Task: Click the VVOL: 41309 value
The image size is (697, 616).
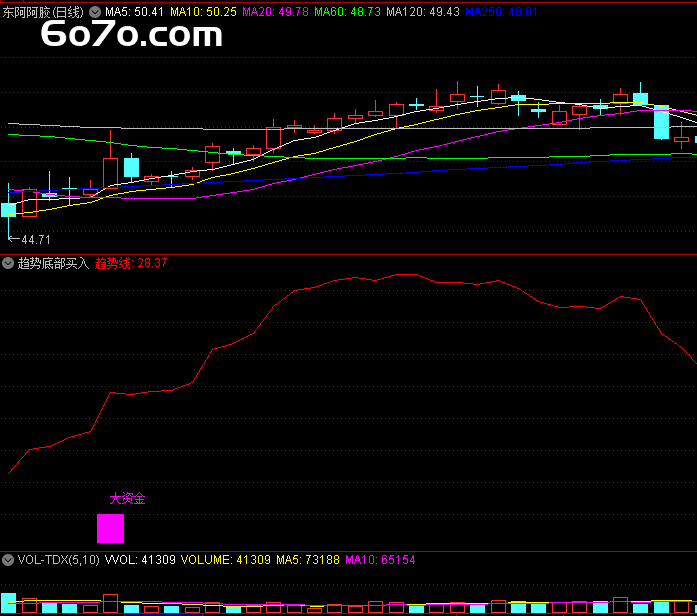Action: pyautogui.click(x=140, y=560)
